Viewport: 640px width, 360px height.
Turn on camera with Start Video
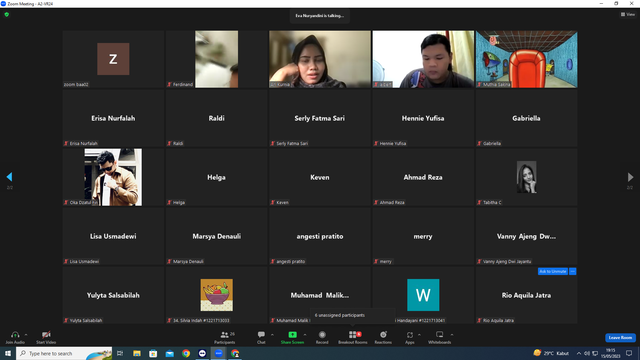pos(46,337)
